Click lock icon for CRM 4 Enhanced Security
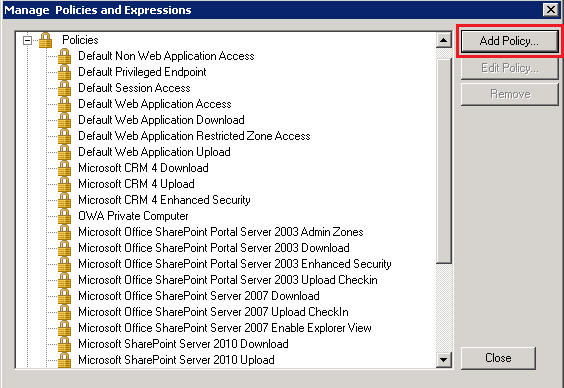 click(x=64, y=200)
